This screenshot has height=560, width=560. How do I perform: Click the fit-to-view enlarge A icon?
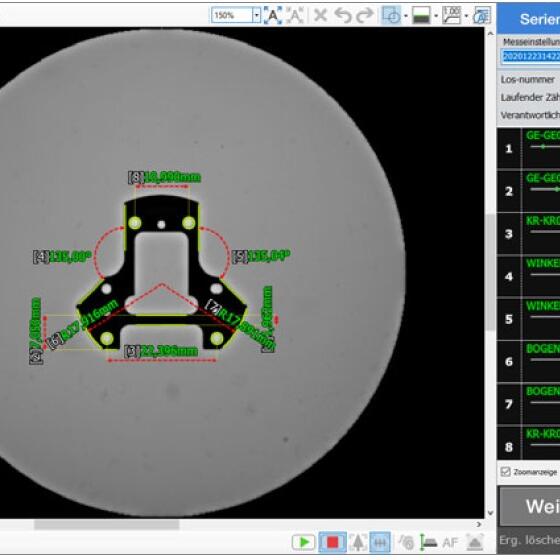(x=273, y=15)
